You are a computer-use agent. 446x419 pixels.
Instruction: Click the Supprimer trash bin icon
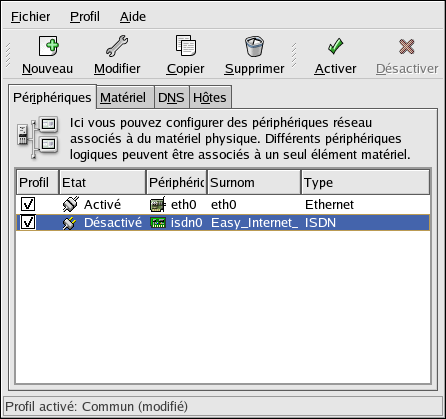click(254, 46)
